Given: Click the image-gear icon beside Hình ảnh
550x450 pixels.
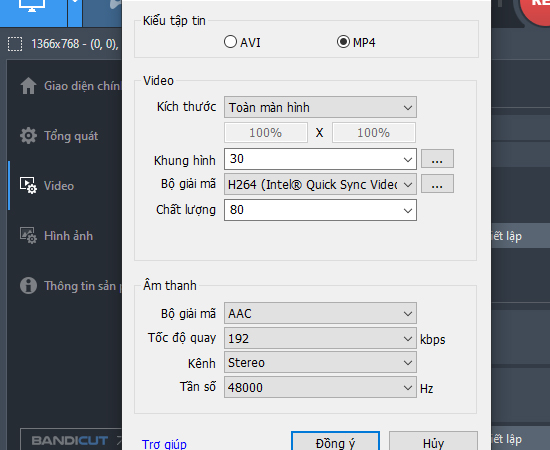Looking at the screenshot, I should point(28,236).
